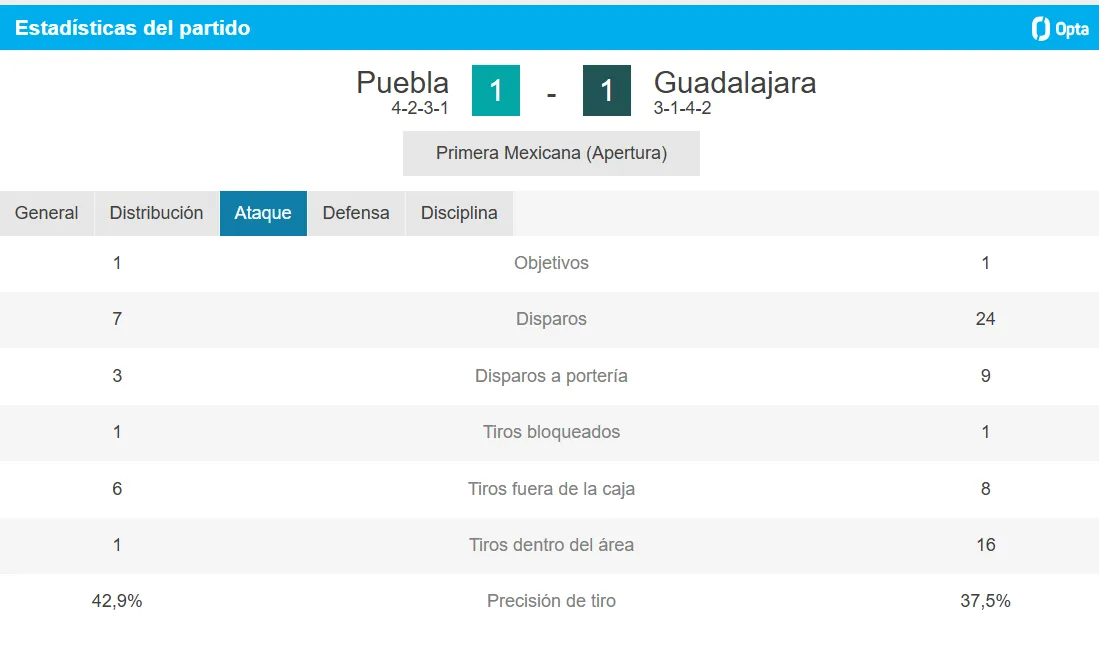
Task: Open the General statistics tab
Action: coord(46,213)
